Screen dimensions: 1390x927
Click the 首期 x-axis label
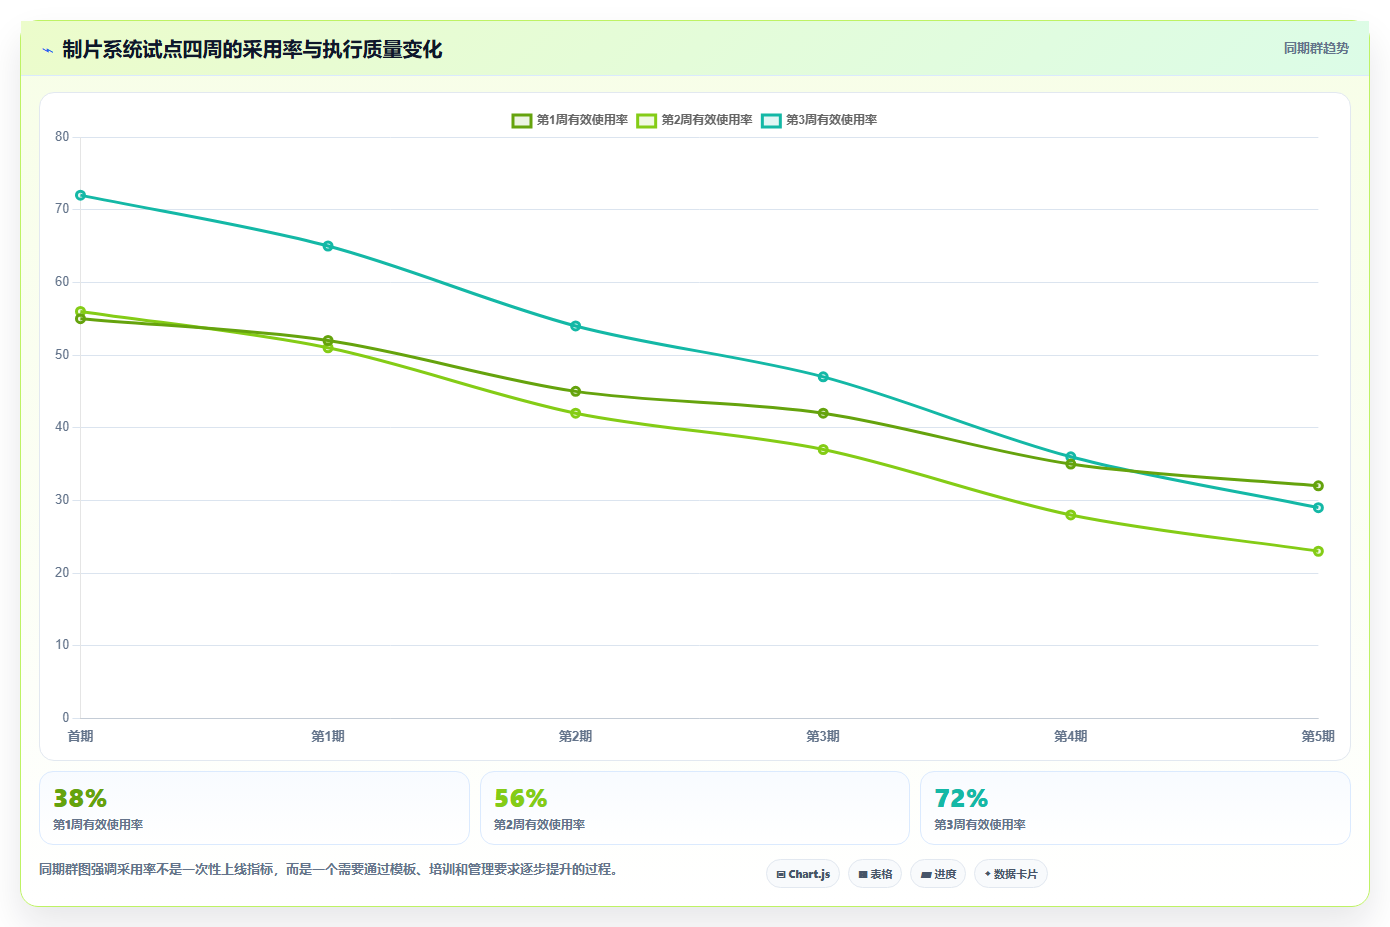pyautogui.click(x=80, y=736)
